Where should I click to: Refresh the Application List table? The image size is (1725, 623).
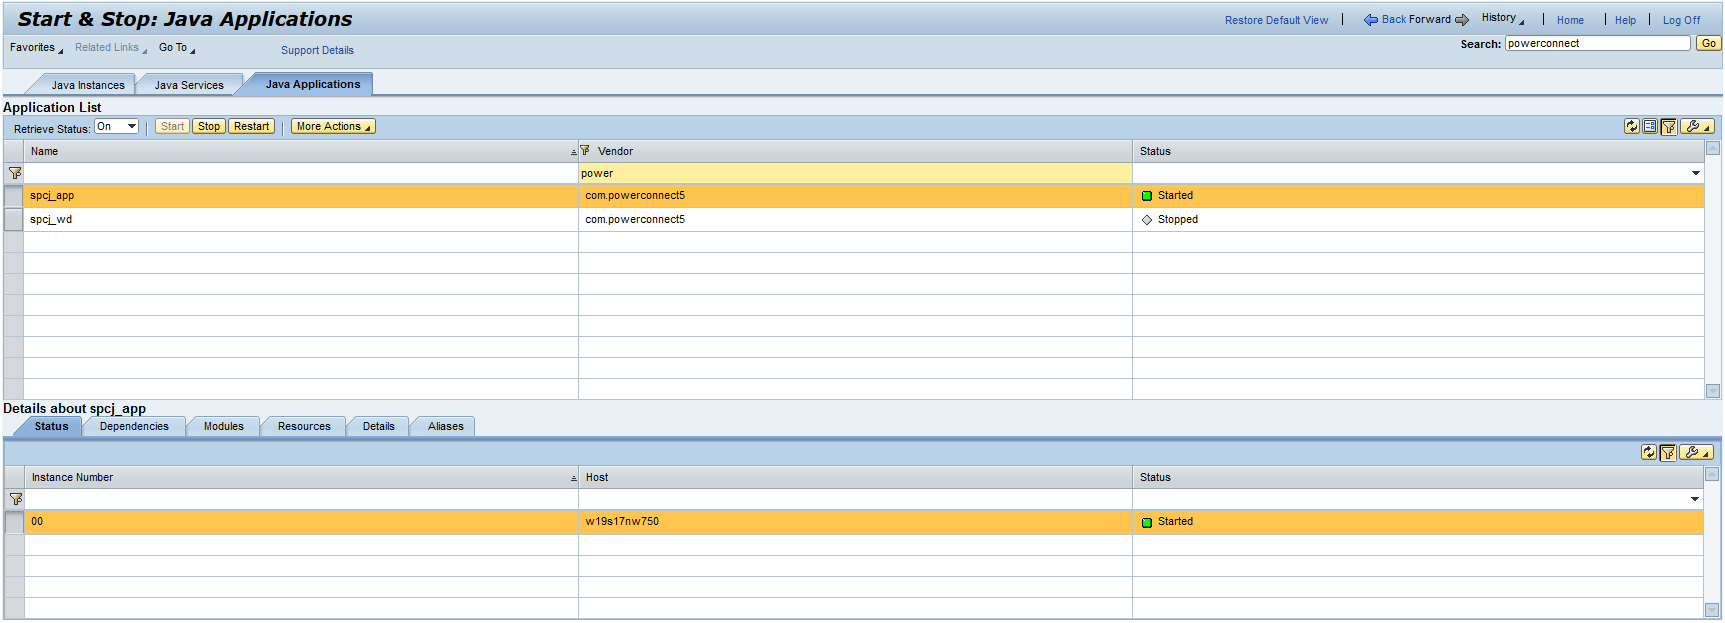1632,127
